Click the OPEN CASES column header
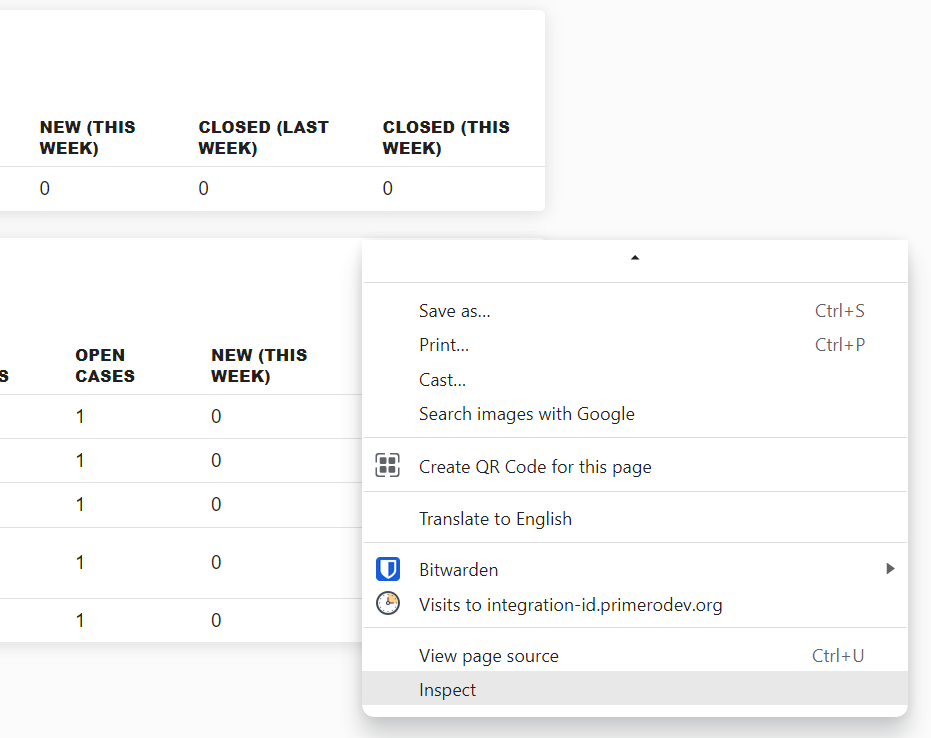The height and width of the screenshot is (738, 931). coord(105,365)
